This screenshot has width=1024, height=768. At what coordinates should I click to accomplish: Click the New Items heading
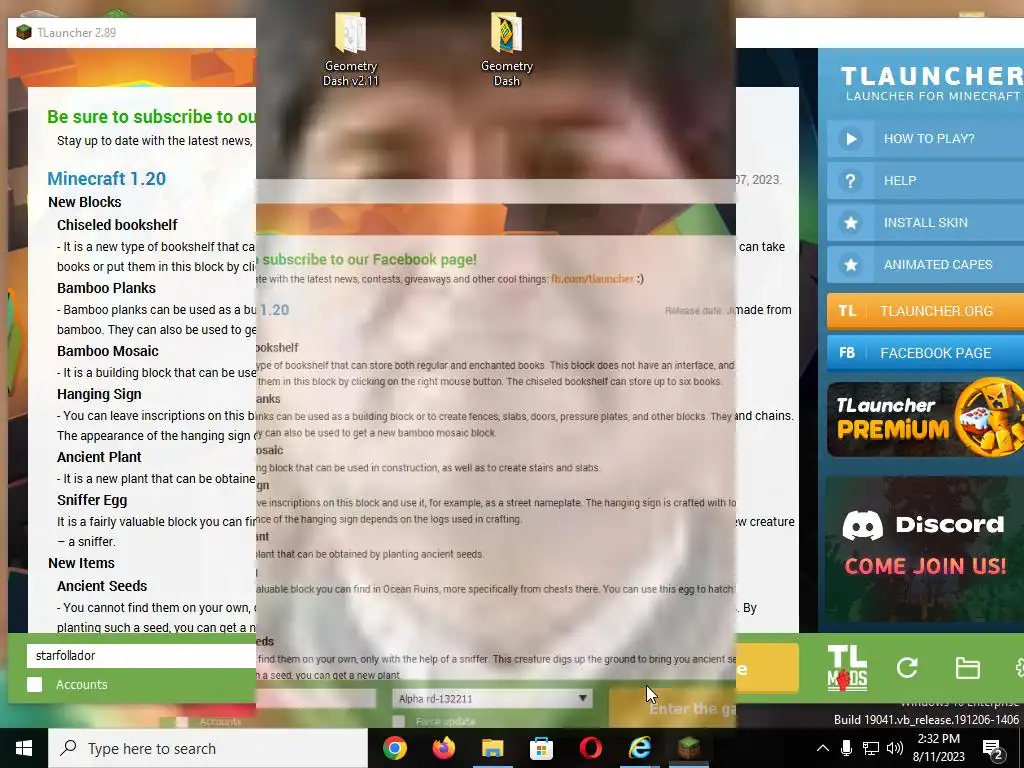pos(82,563)
